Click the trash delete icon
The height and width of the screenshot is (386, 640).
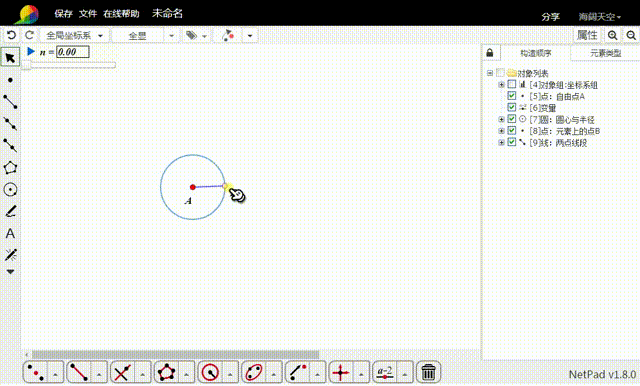tap(428, 372)
